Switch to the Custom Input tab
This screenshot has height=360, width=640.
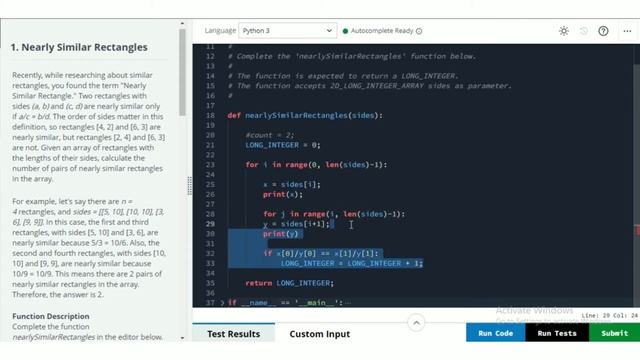pyautogui.click(x=320, y=333)
